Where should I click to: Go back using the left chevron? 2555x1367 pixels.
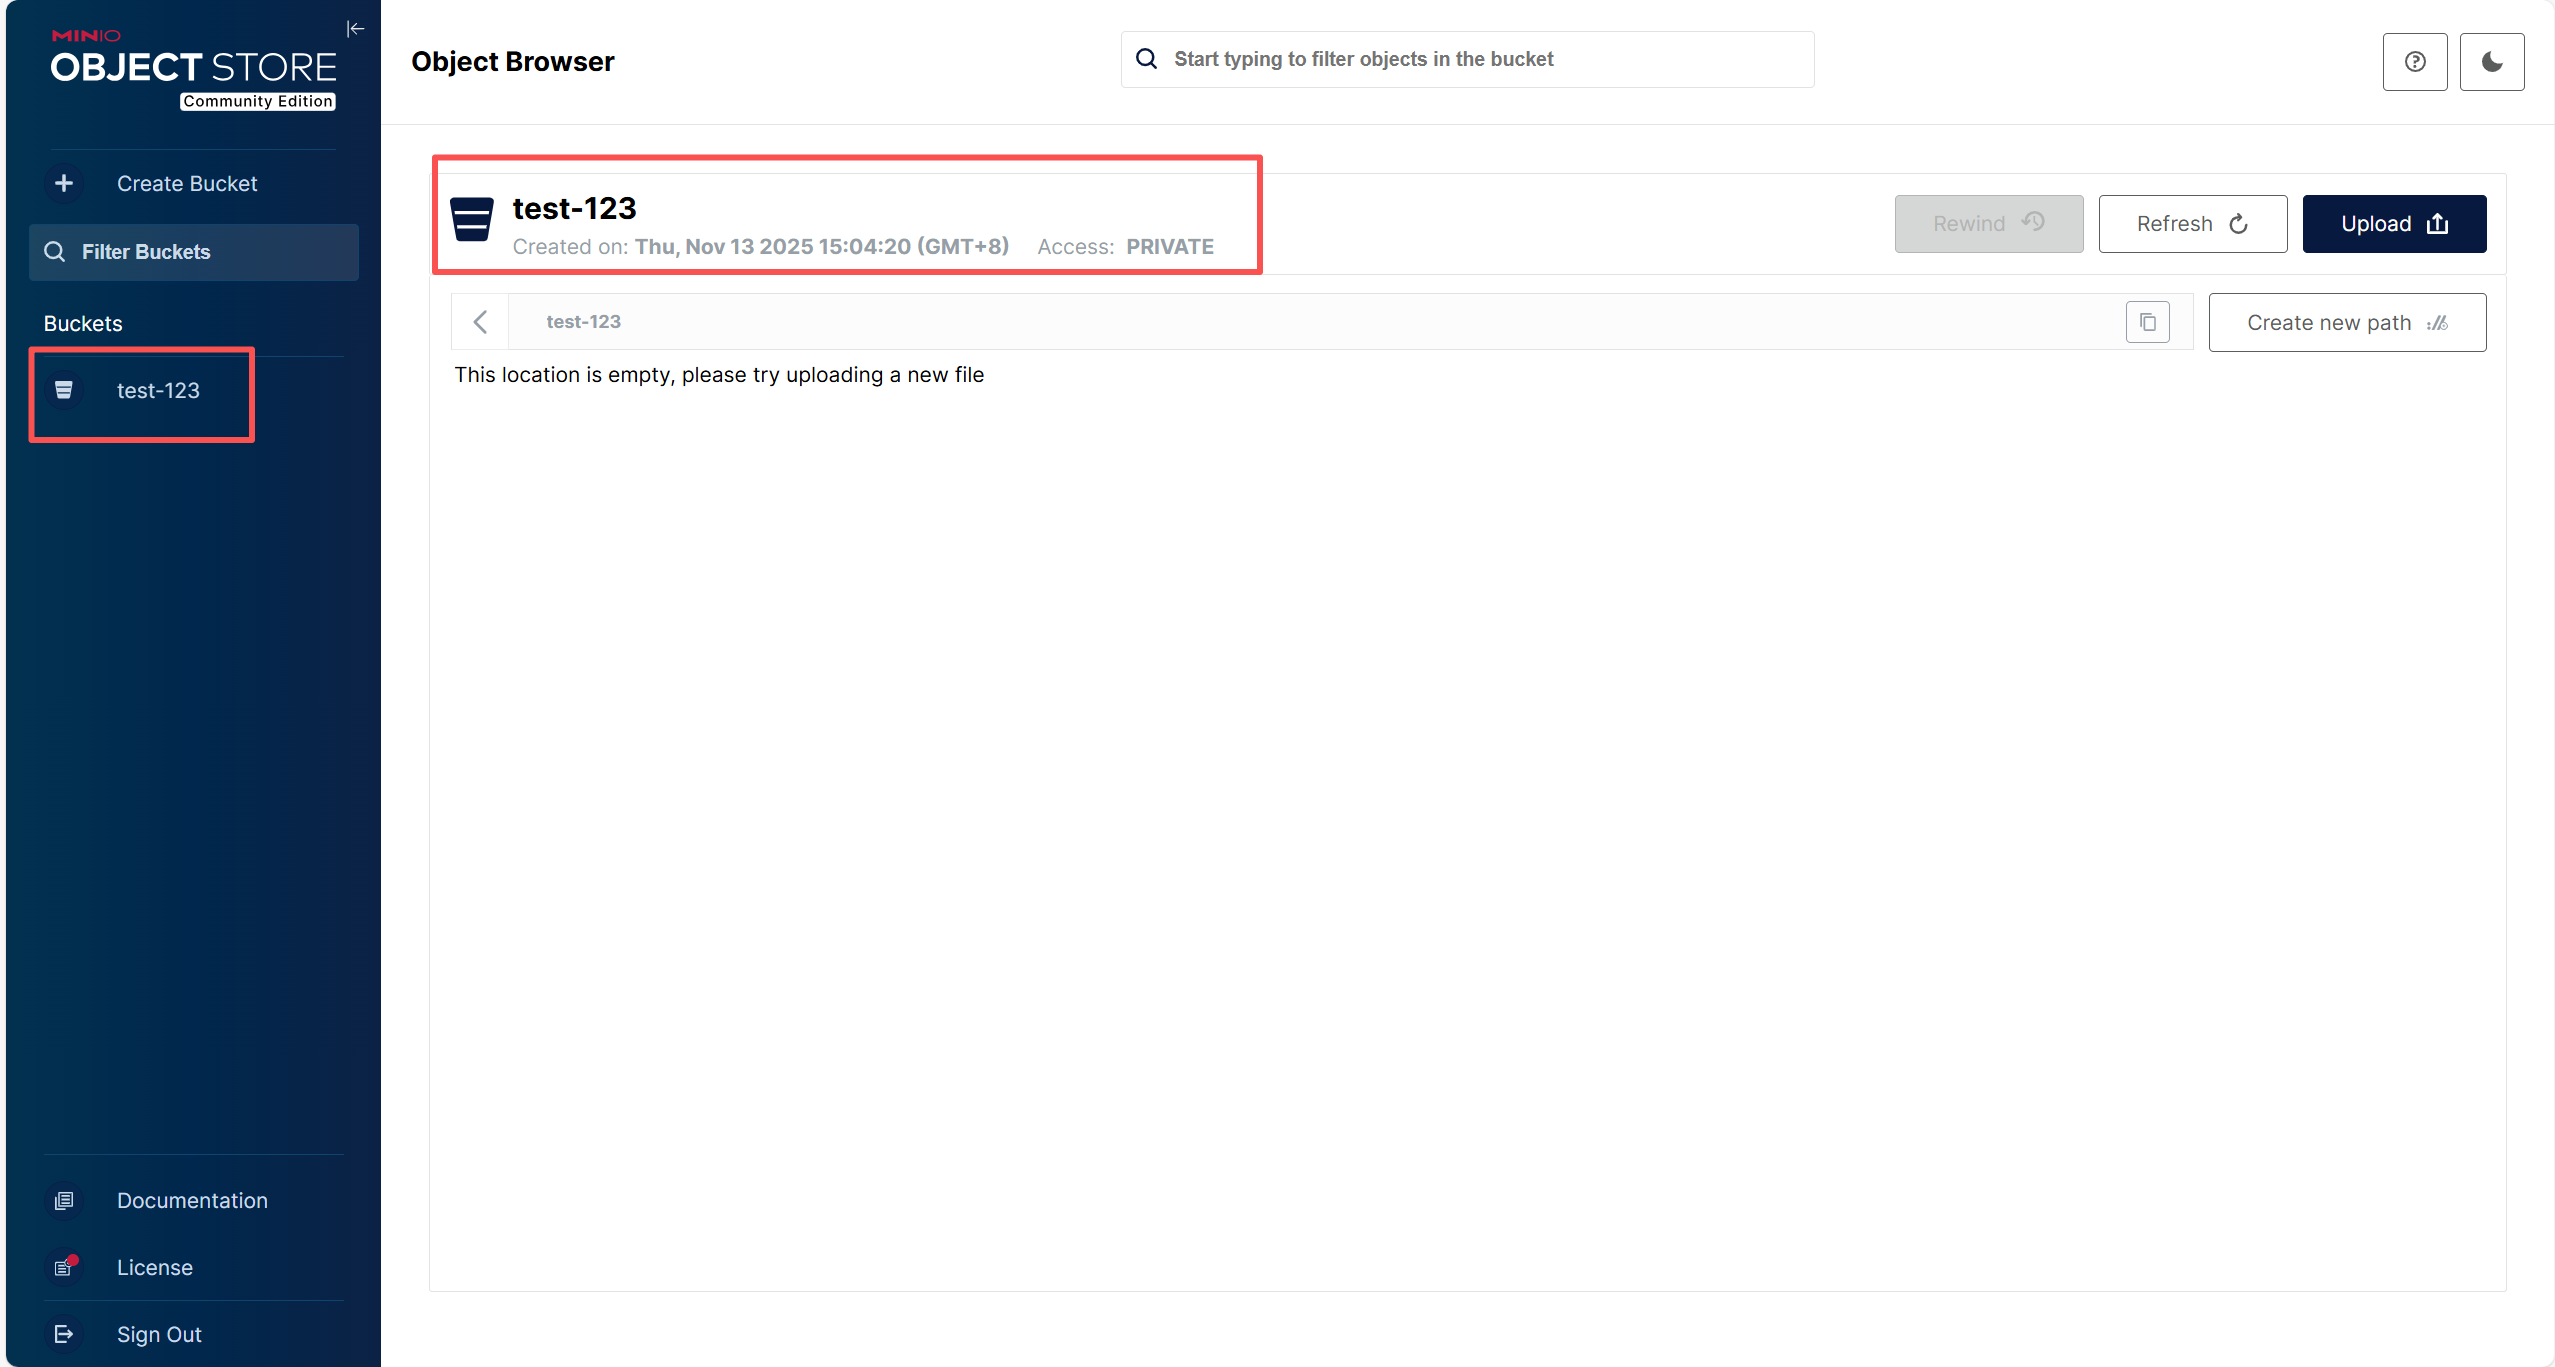480,322
